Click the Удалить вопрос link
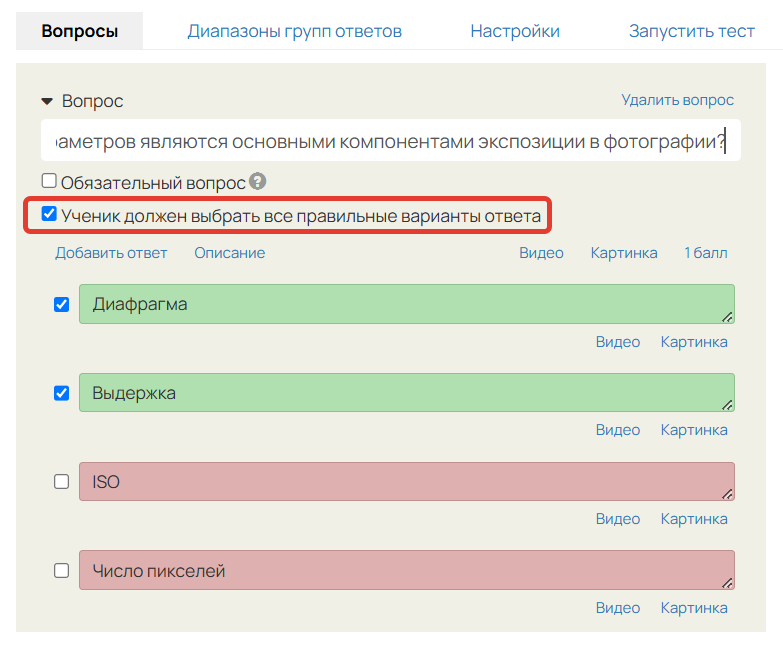Viewport: 783px width, 645px height. click(x=678, y=100)
